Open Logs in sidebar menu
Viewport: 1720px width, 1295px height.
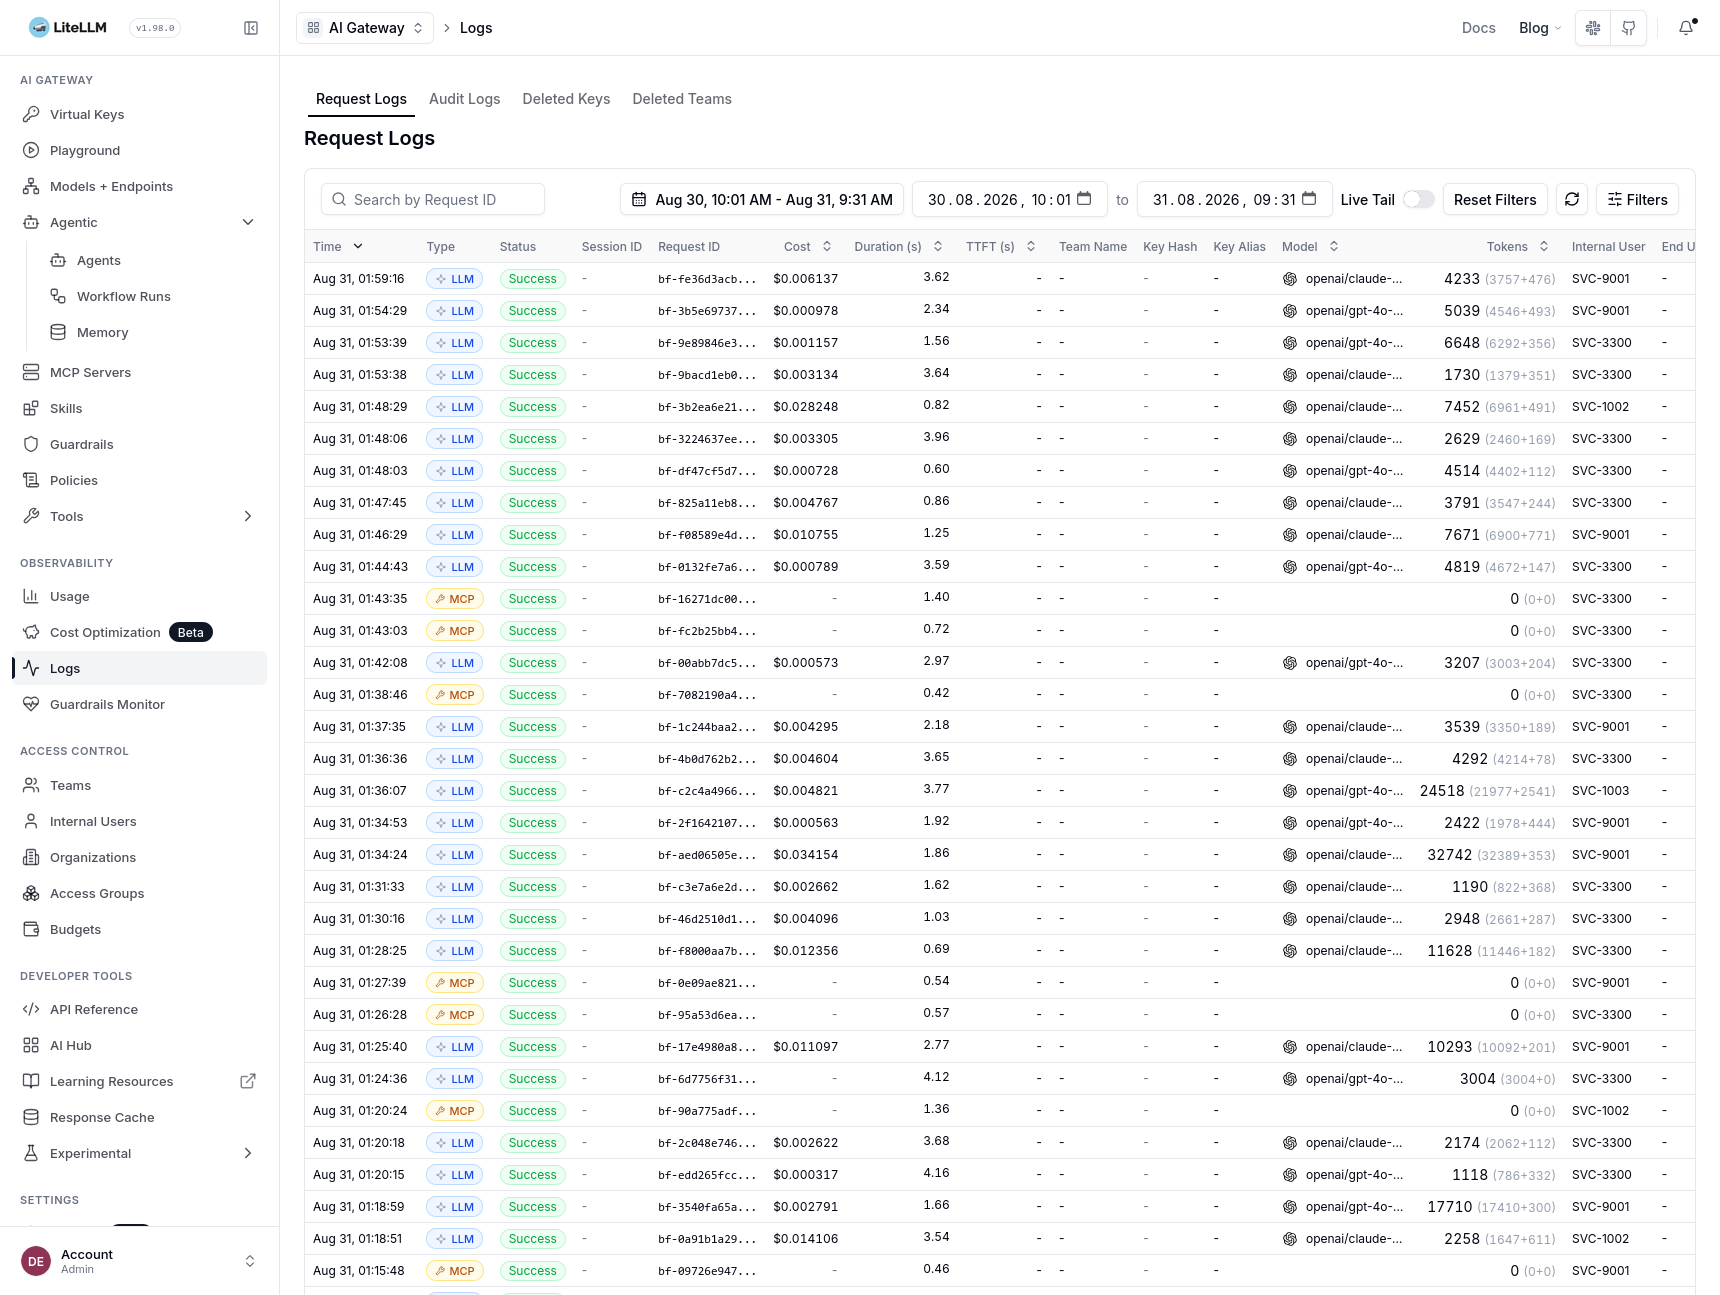pos(139,668)
